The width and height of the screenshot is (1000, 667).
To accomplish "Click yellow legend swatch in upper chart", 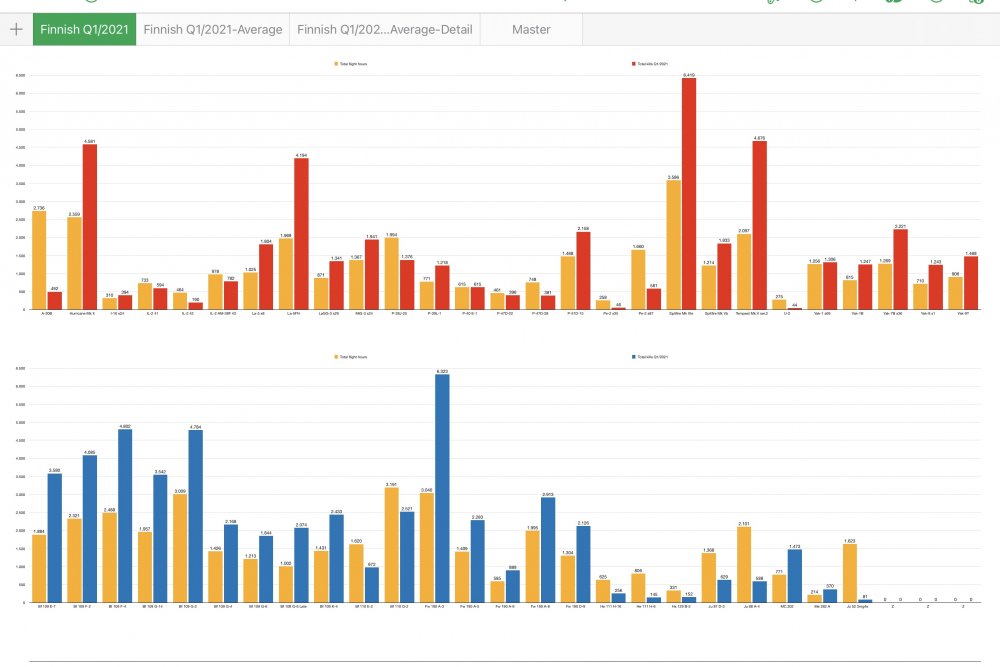I will 336,64.
